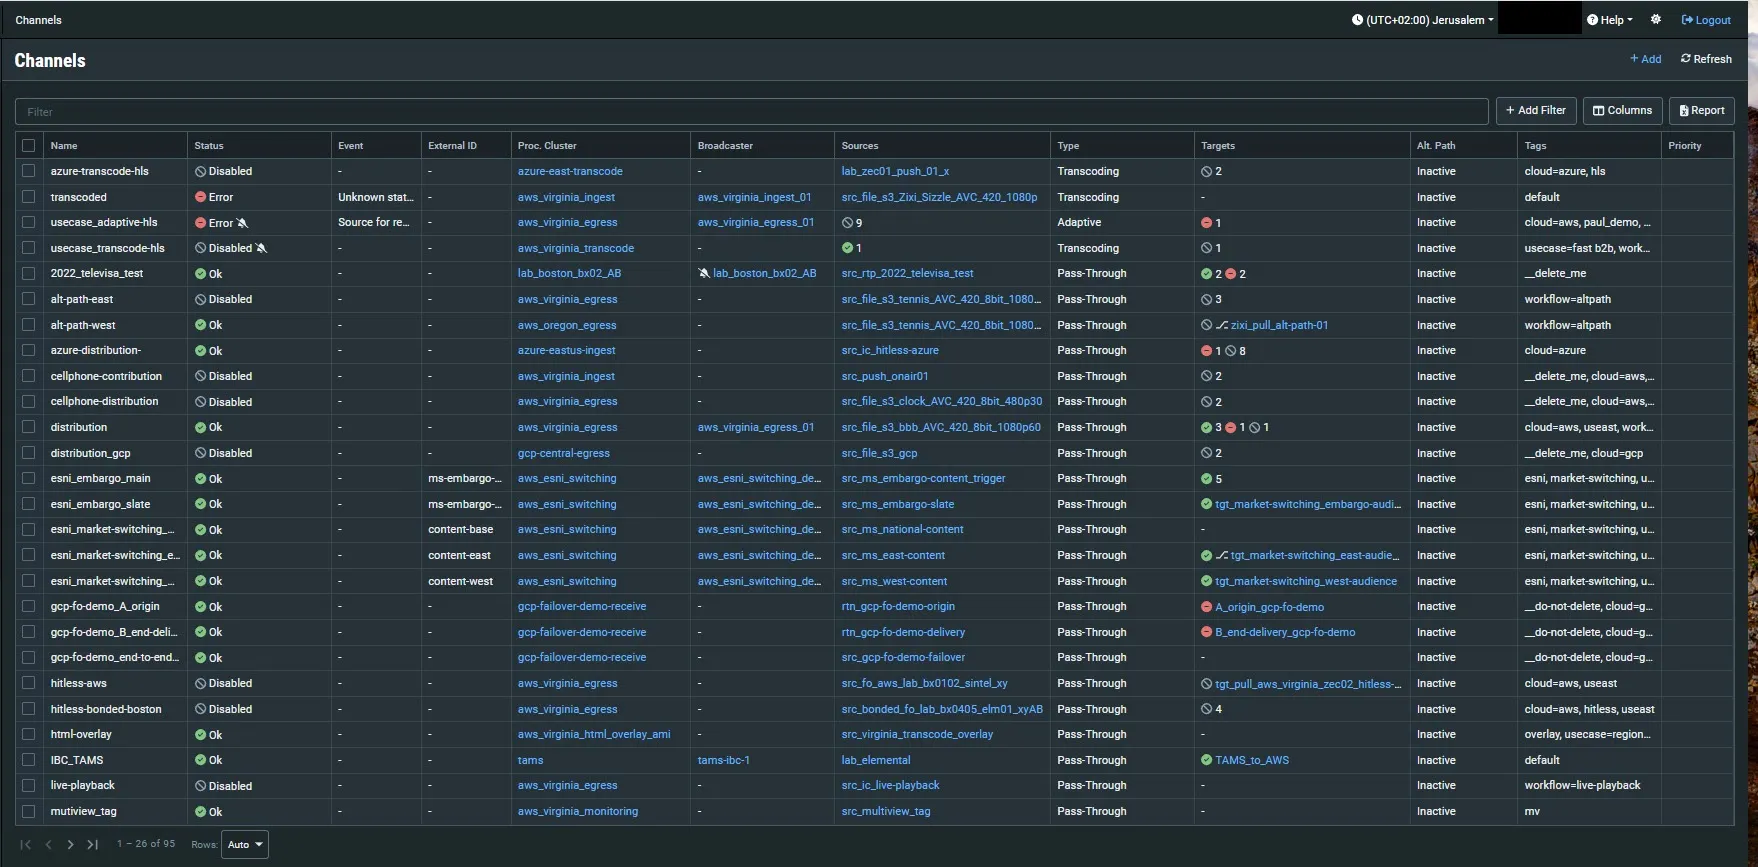The width and height of the screenshot is (1758, 867).
Task: Open the Rows Auto dropdown
Action: 245,845
